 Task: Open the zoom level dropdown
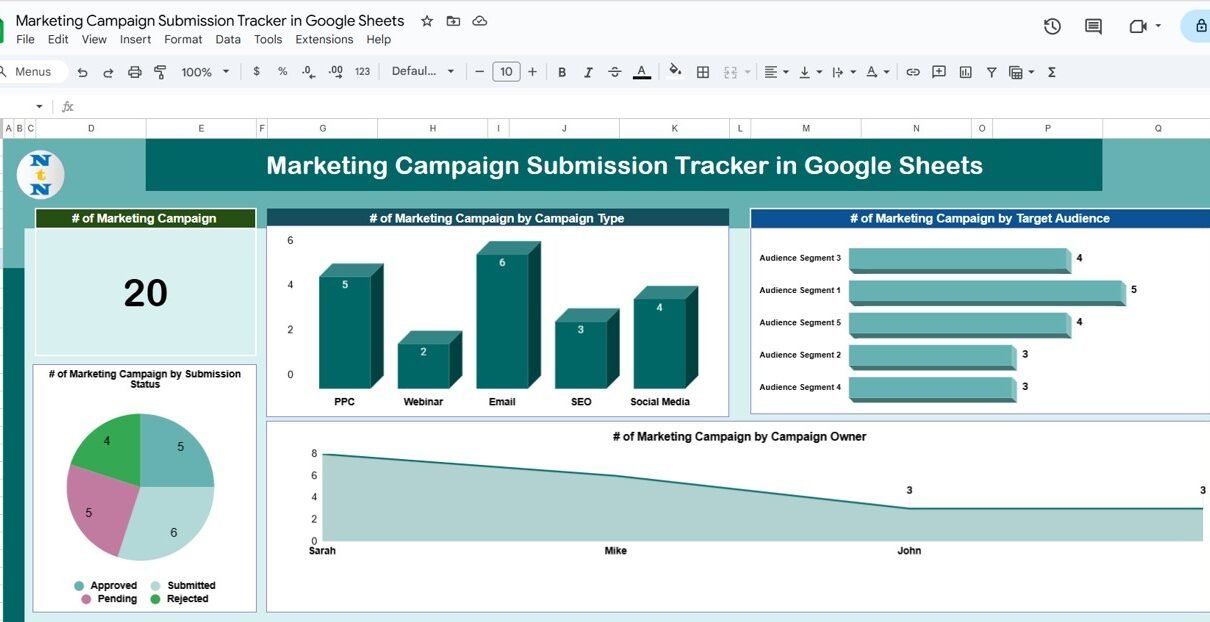[x=205, y=72]
